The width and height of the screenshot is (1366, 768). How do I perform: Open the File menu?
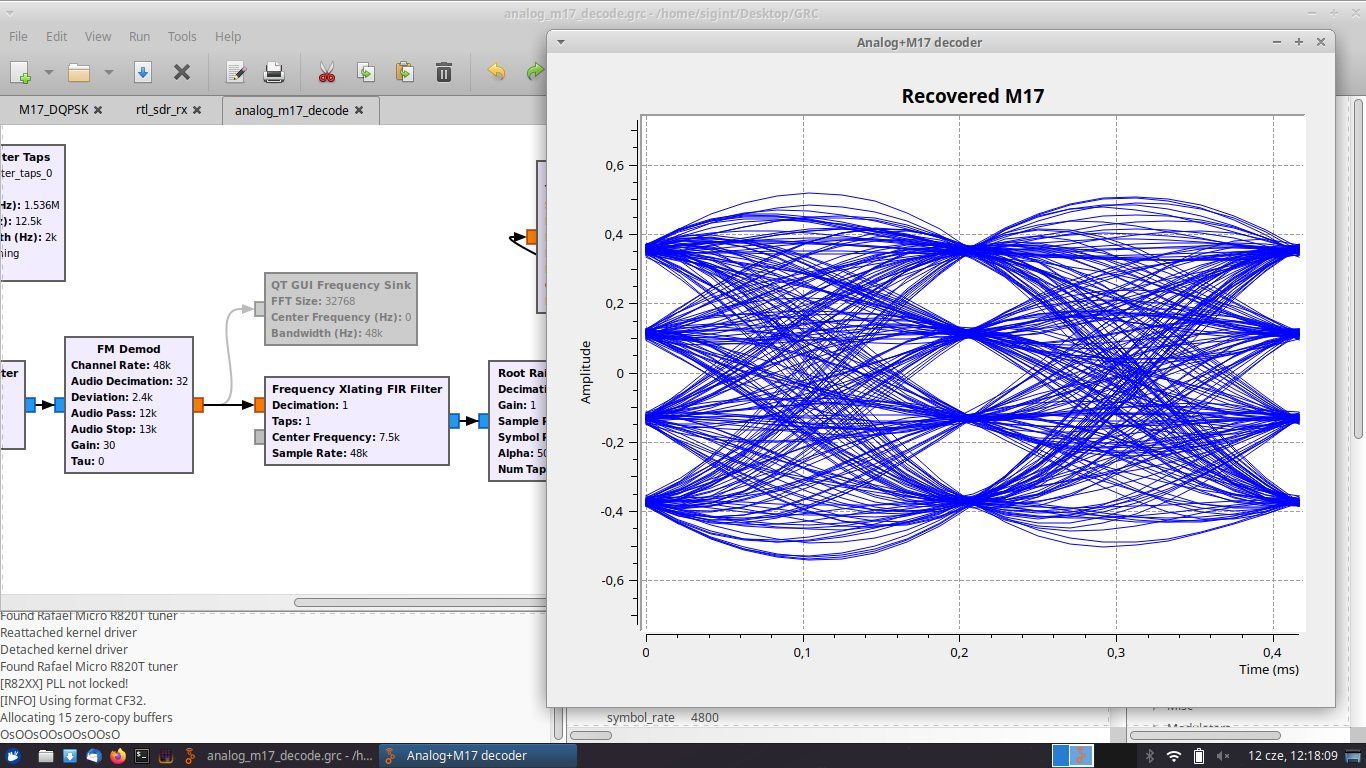tap(18, 36)
